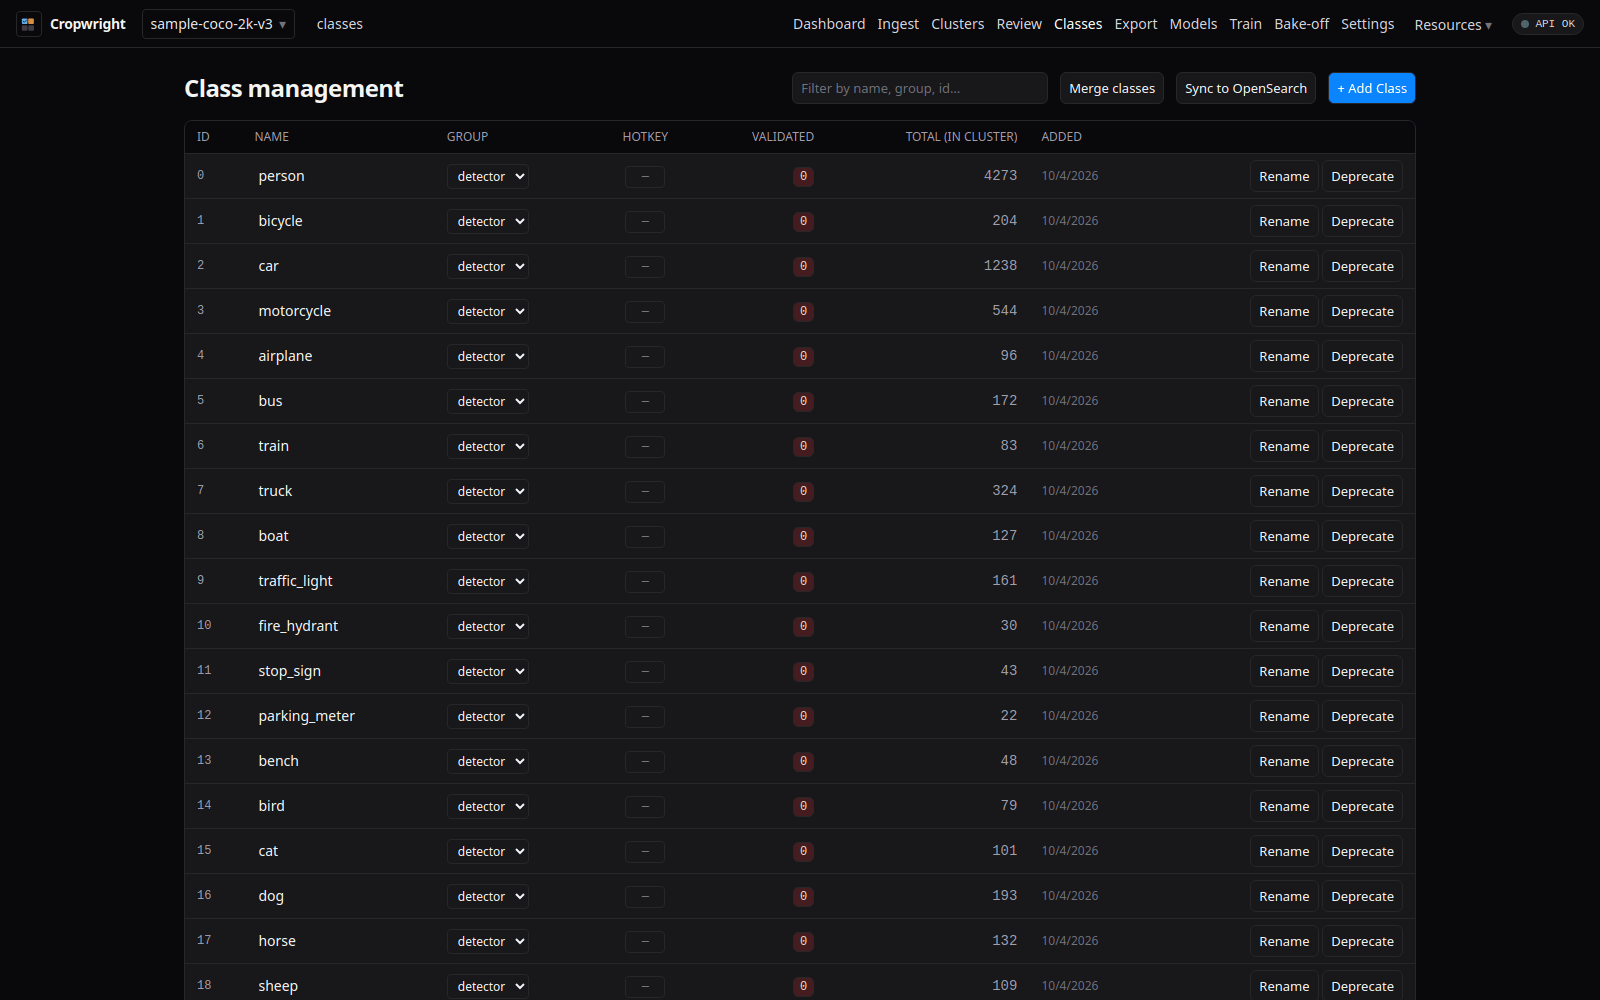The height and width of the screenshot is (1000, 1600).
Task: Click the API OK status indicator
Action: click(x=1548, y=24)
